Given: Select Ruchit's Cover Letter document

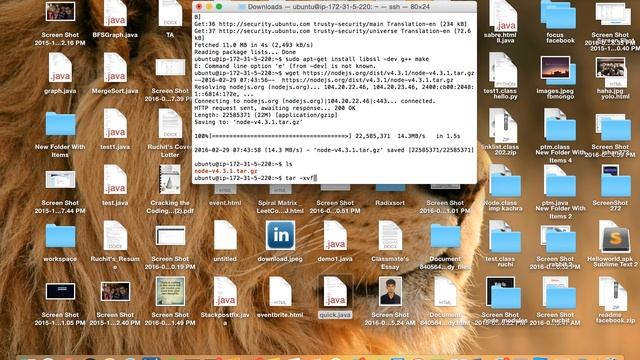Looking at the screenshot, I should click(x=170, y=124).
